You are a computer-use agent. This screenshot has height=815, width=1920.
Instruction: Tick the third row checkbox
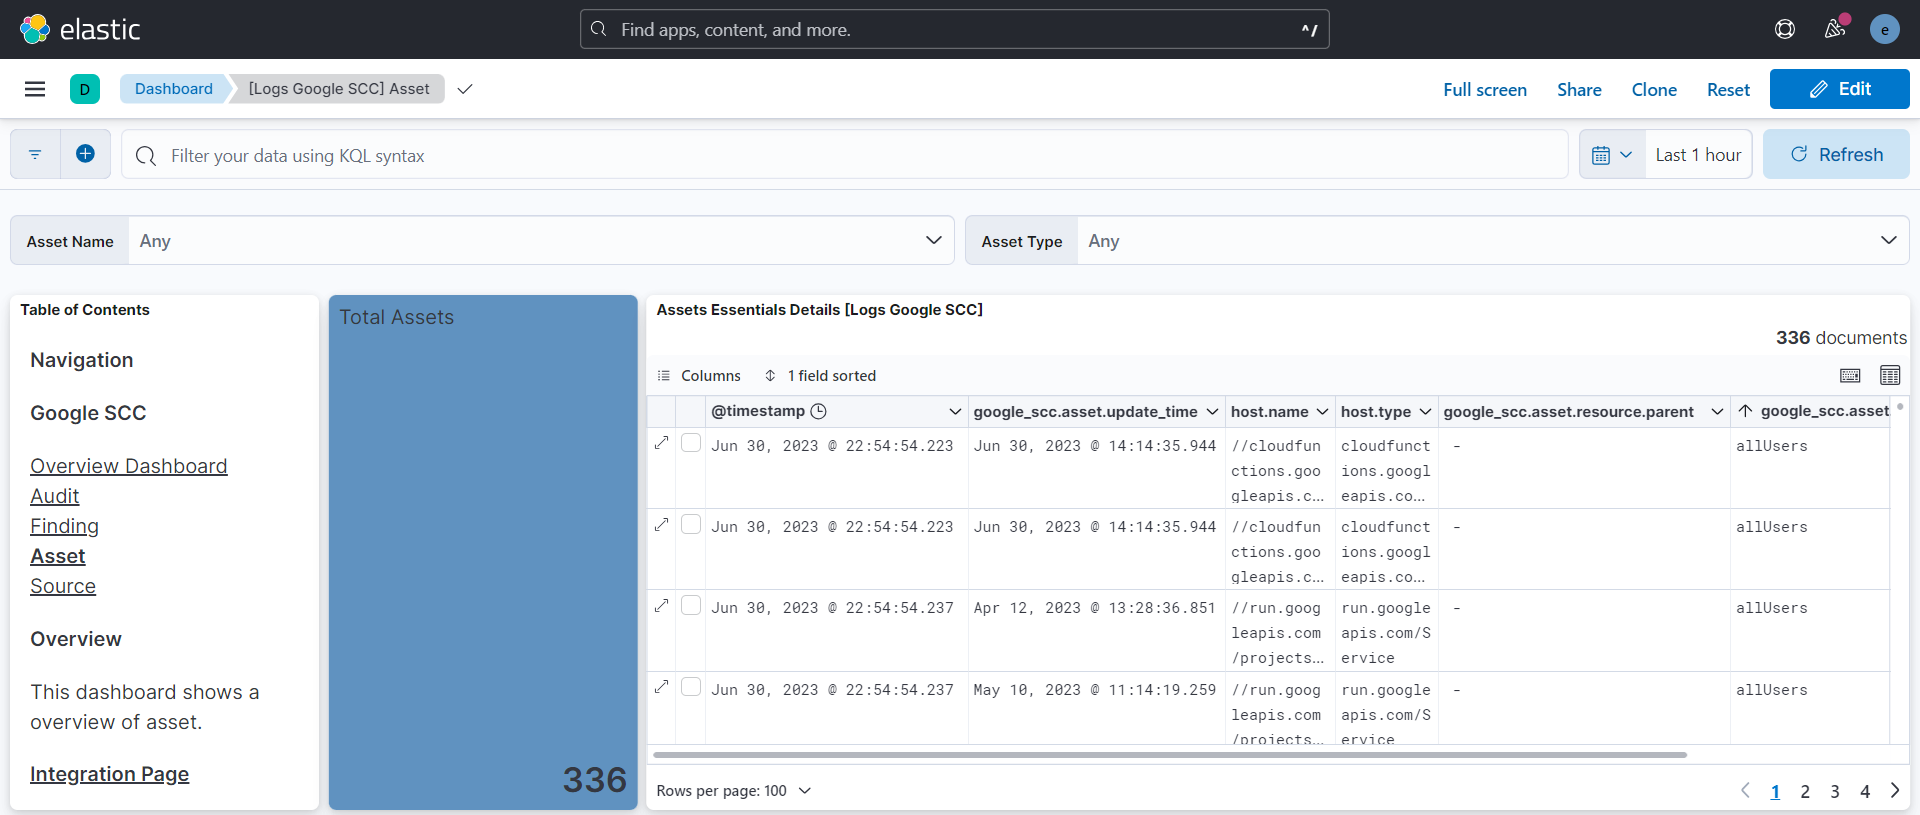tap(691, 605)
